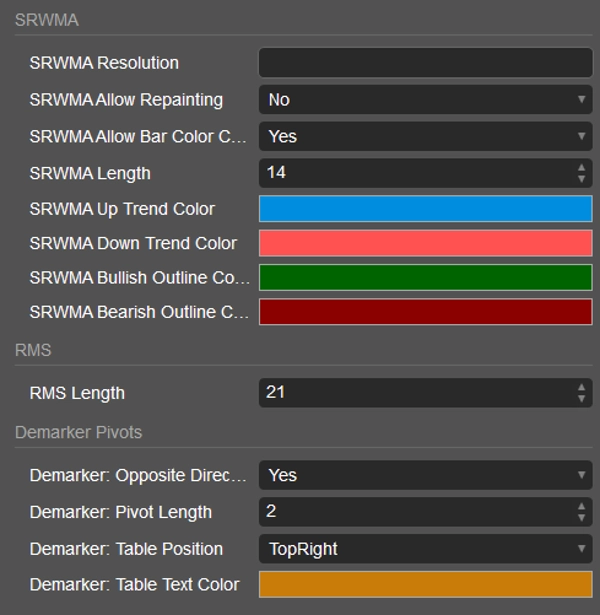600x615 pixels.
Task: Open the green SRWMA Bullish Outline color swatch
Action: click(425, 278)
